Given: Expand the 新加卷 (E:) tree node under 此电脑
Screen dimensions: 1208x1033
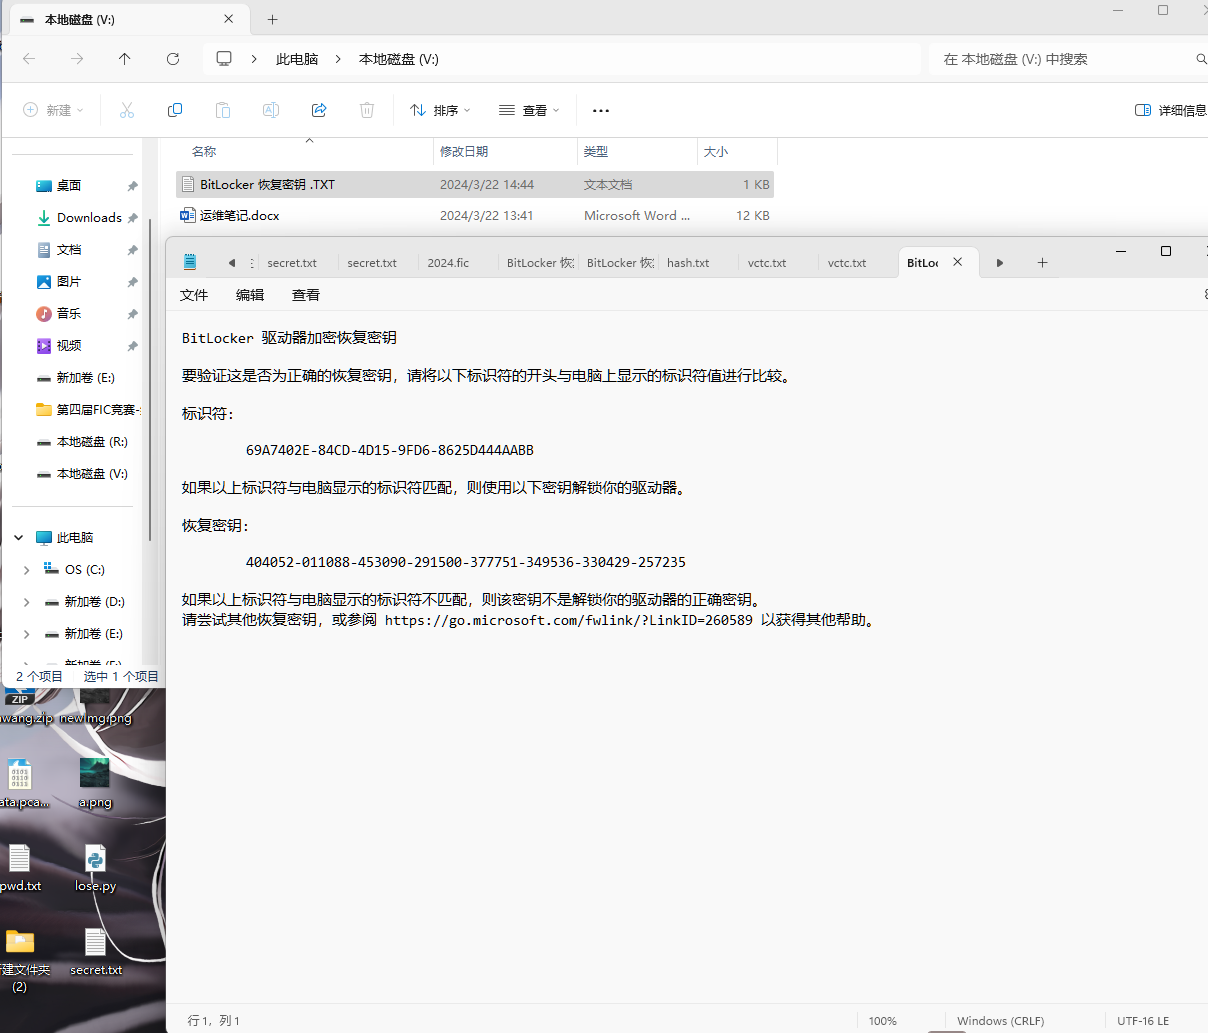Looking at the screenshot, I should [26, 633].
